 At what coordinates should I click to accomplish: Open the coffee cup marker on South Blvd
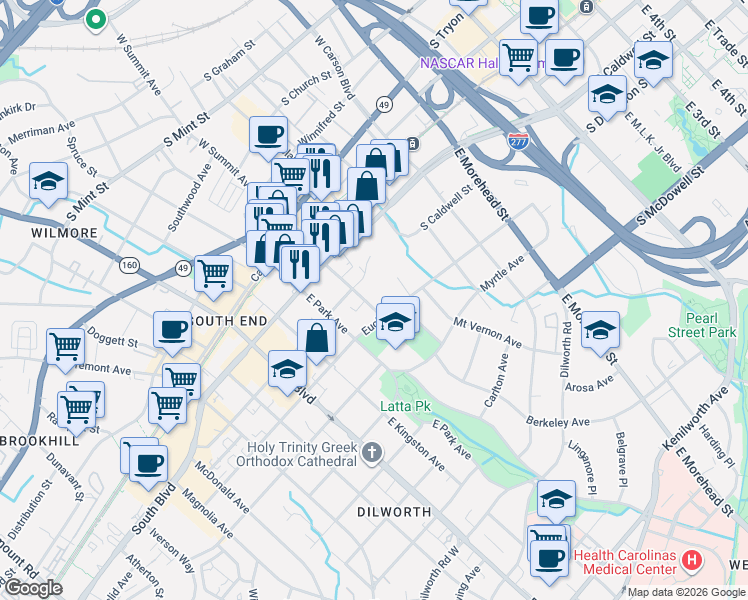[148, 467]
